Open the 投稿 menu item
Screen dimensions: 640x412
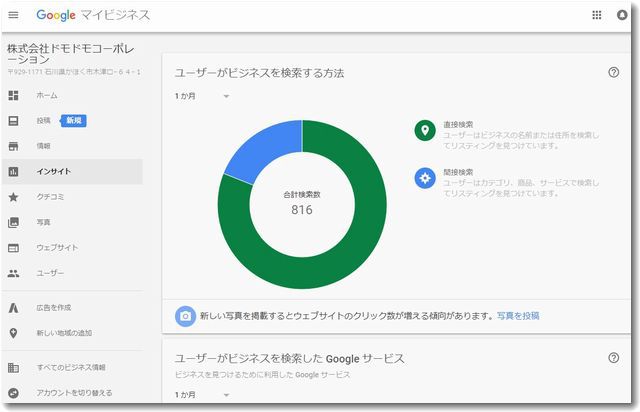(43, 121)
